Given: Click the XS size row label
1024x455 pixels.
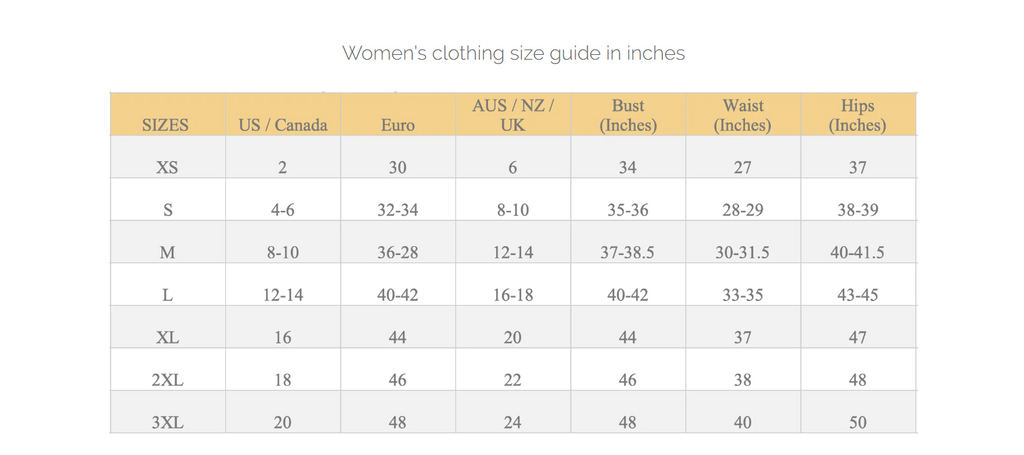Looking at the screenshot, I should [167, 168].
